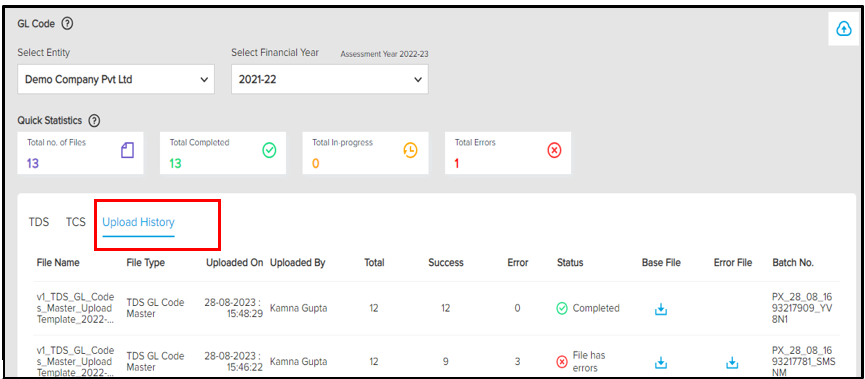Open GL Code help question mark

(x=67, y=24)
